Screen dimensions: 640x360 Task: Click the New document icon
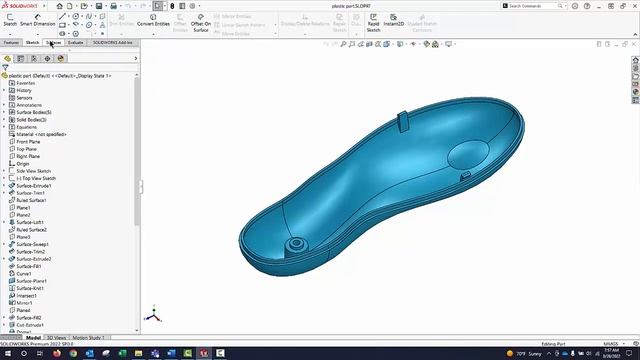[70, 6]
